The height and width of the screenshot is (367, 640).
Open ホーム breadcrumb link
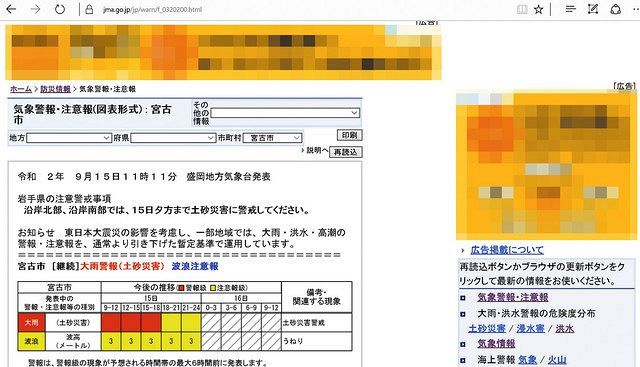pyautogui.click(x=21, y=89)
